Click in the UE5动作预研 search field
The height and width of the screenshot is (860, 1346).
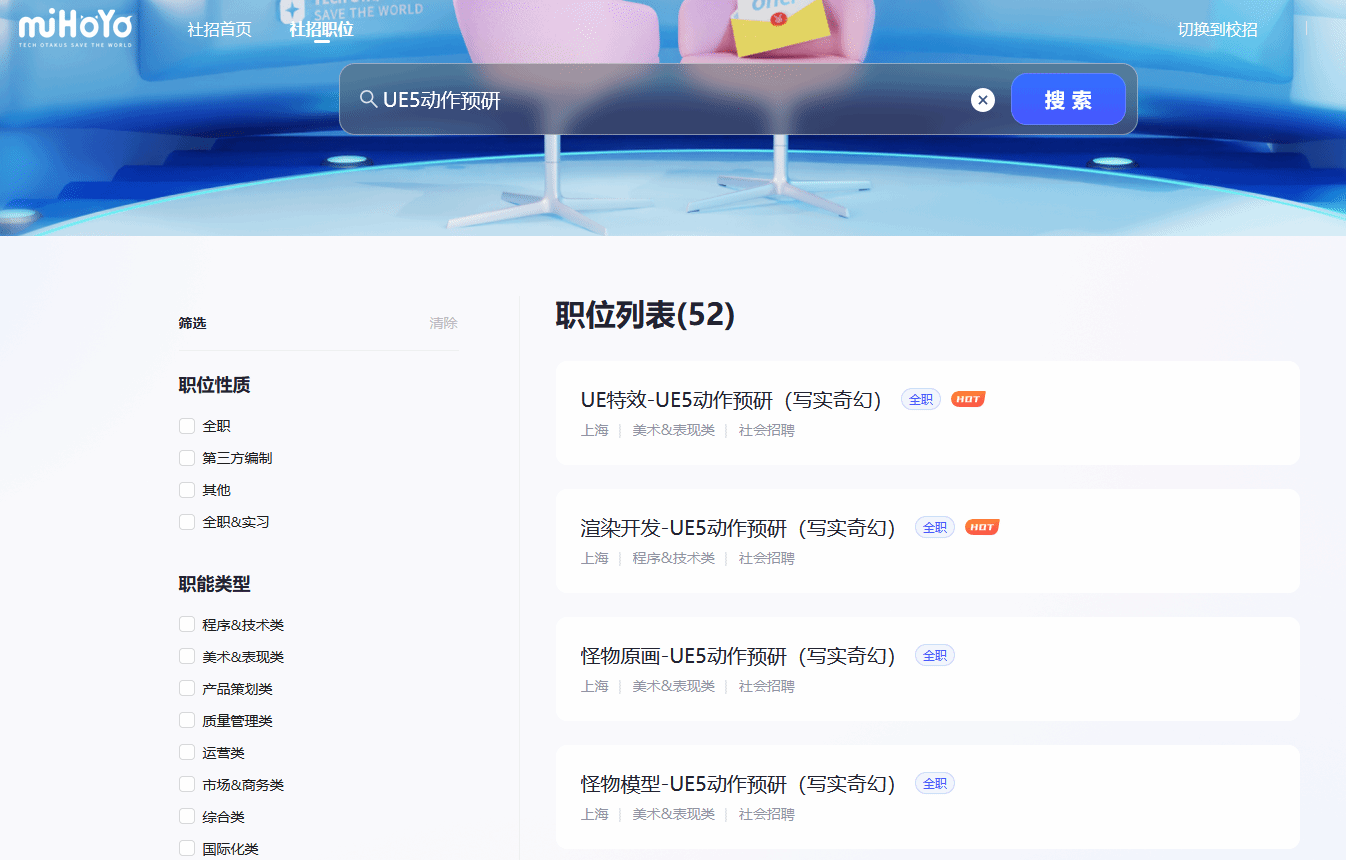(660, 100)
